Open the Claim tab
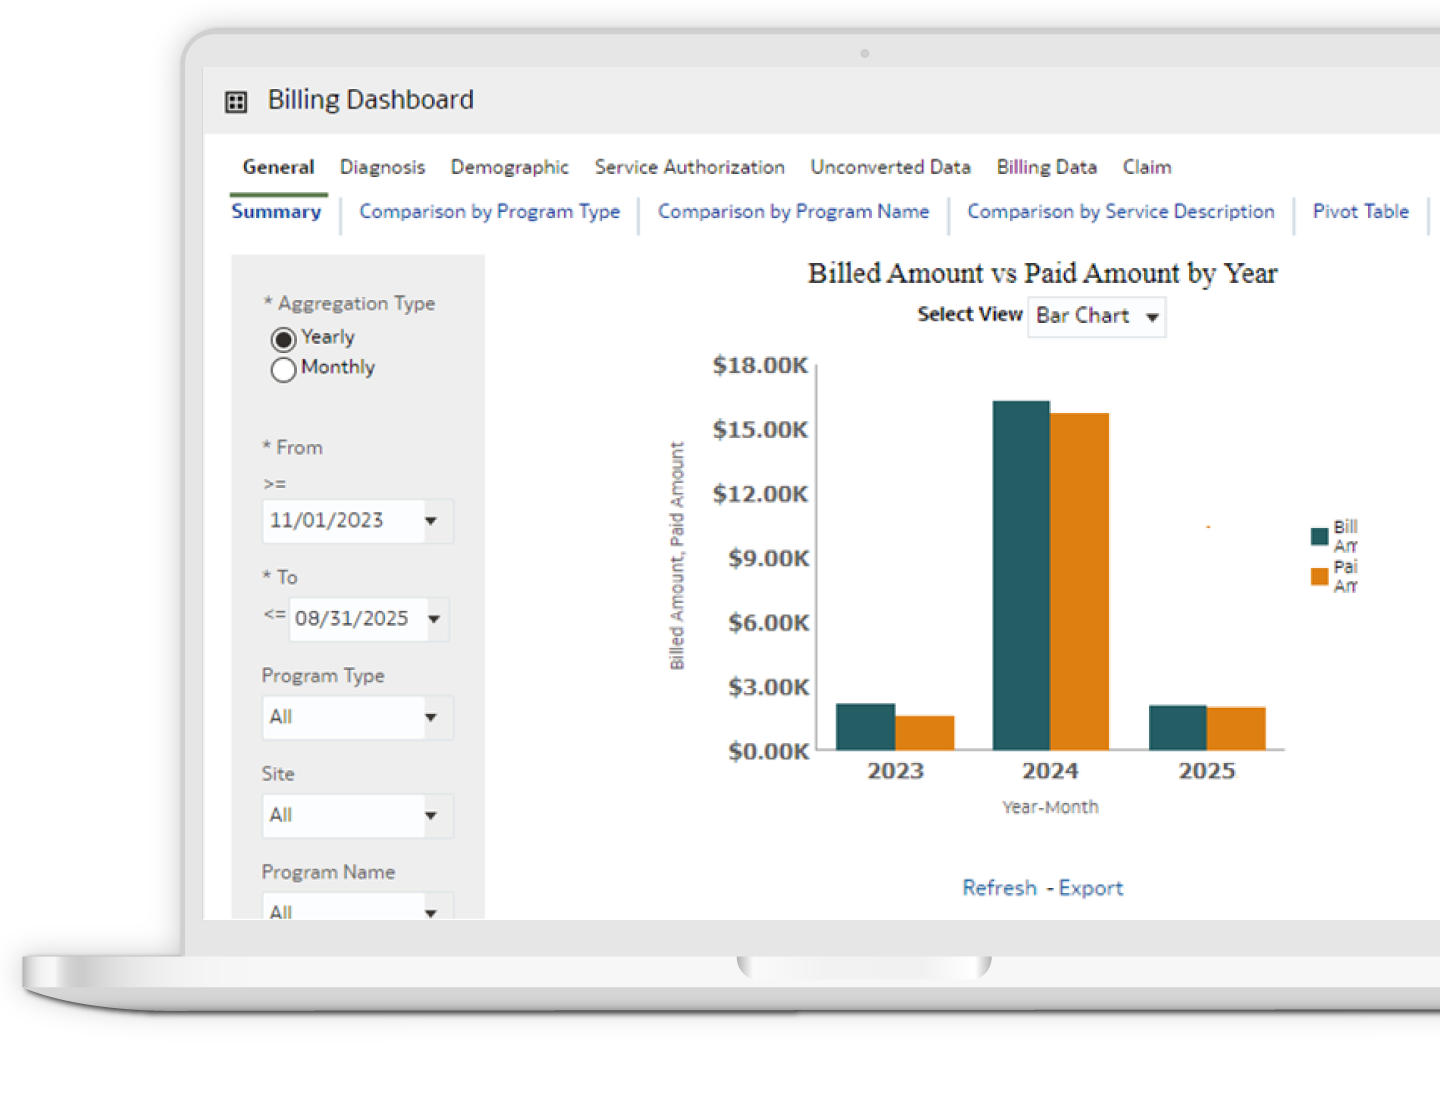 tap(1147, 167)
